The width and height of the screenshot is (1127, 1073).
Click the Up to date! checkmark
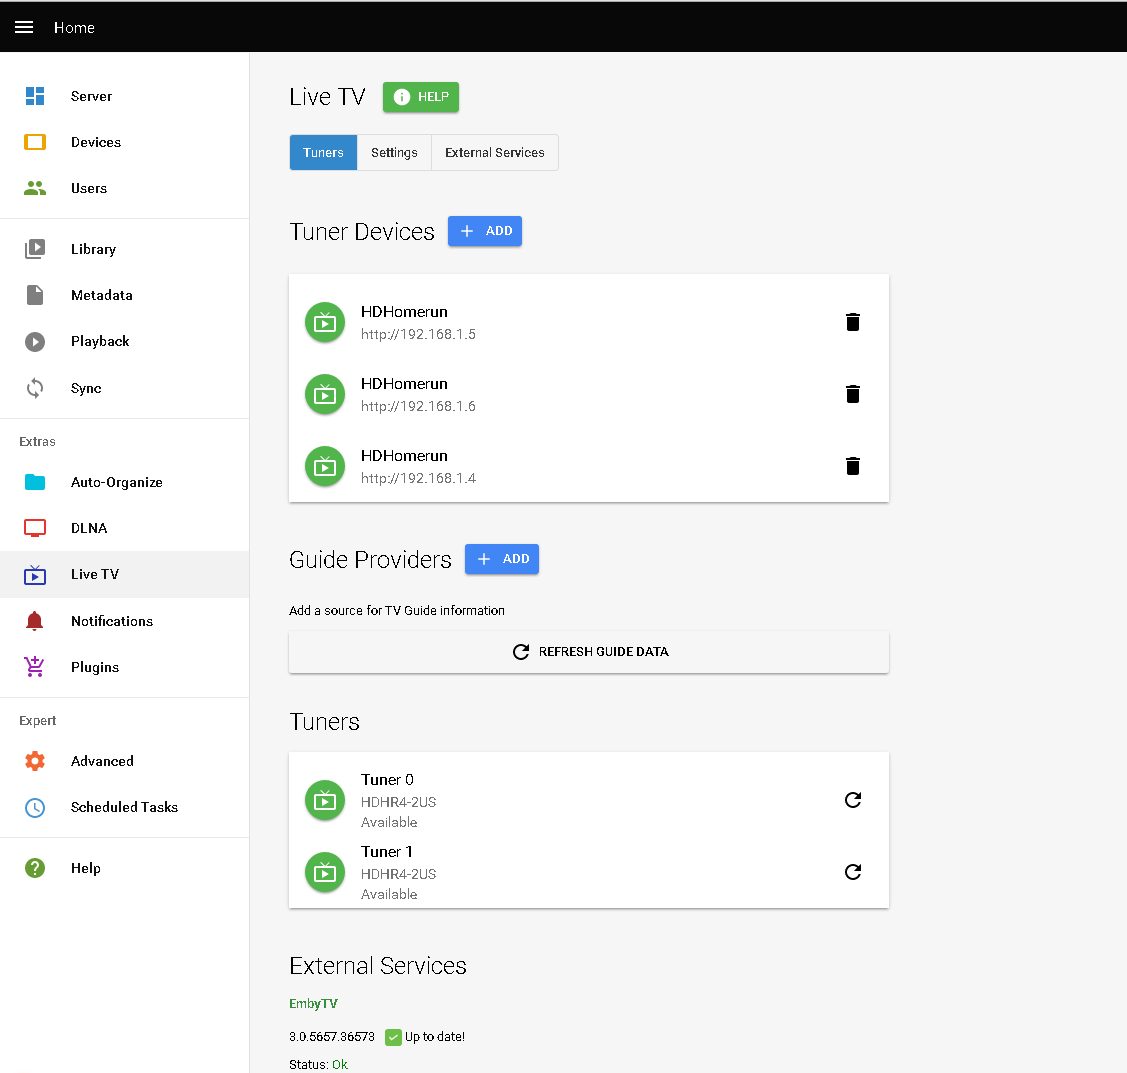coord(393,1037)
